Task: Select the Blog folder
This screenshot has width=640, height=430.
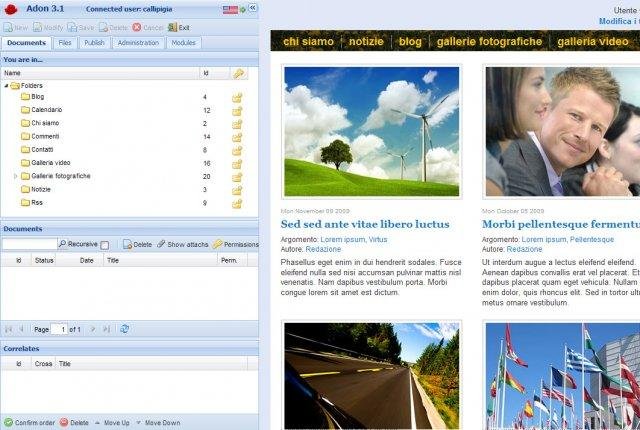Action: pos(38,97)
